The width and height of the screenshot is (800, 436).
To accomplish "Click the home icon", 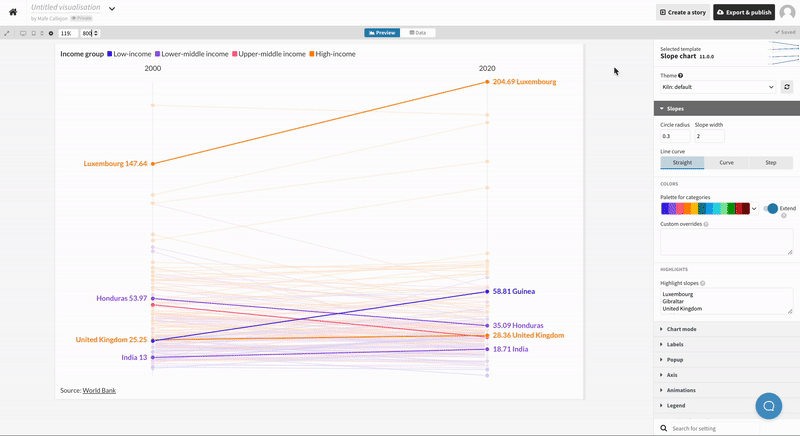I will point(13,12).
